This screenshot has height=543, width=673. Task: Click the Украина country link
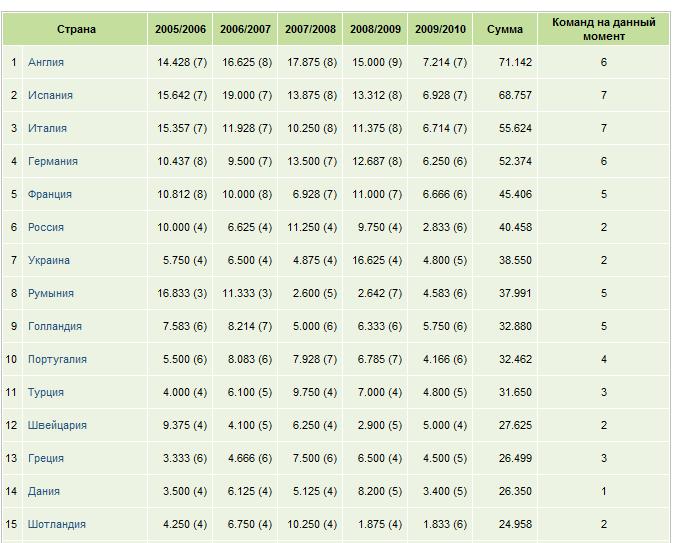pyautogui.click(x=49, y=260)
